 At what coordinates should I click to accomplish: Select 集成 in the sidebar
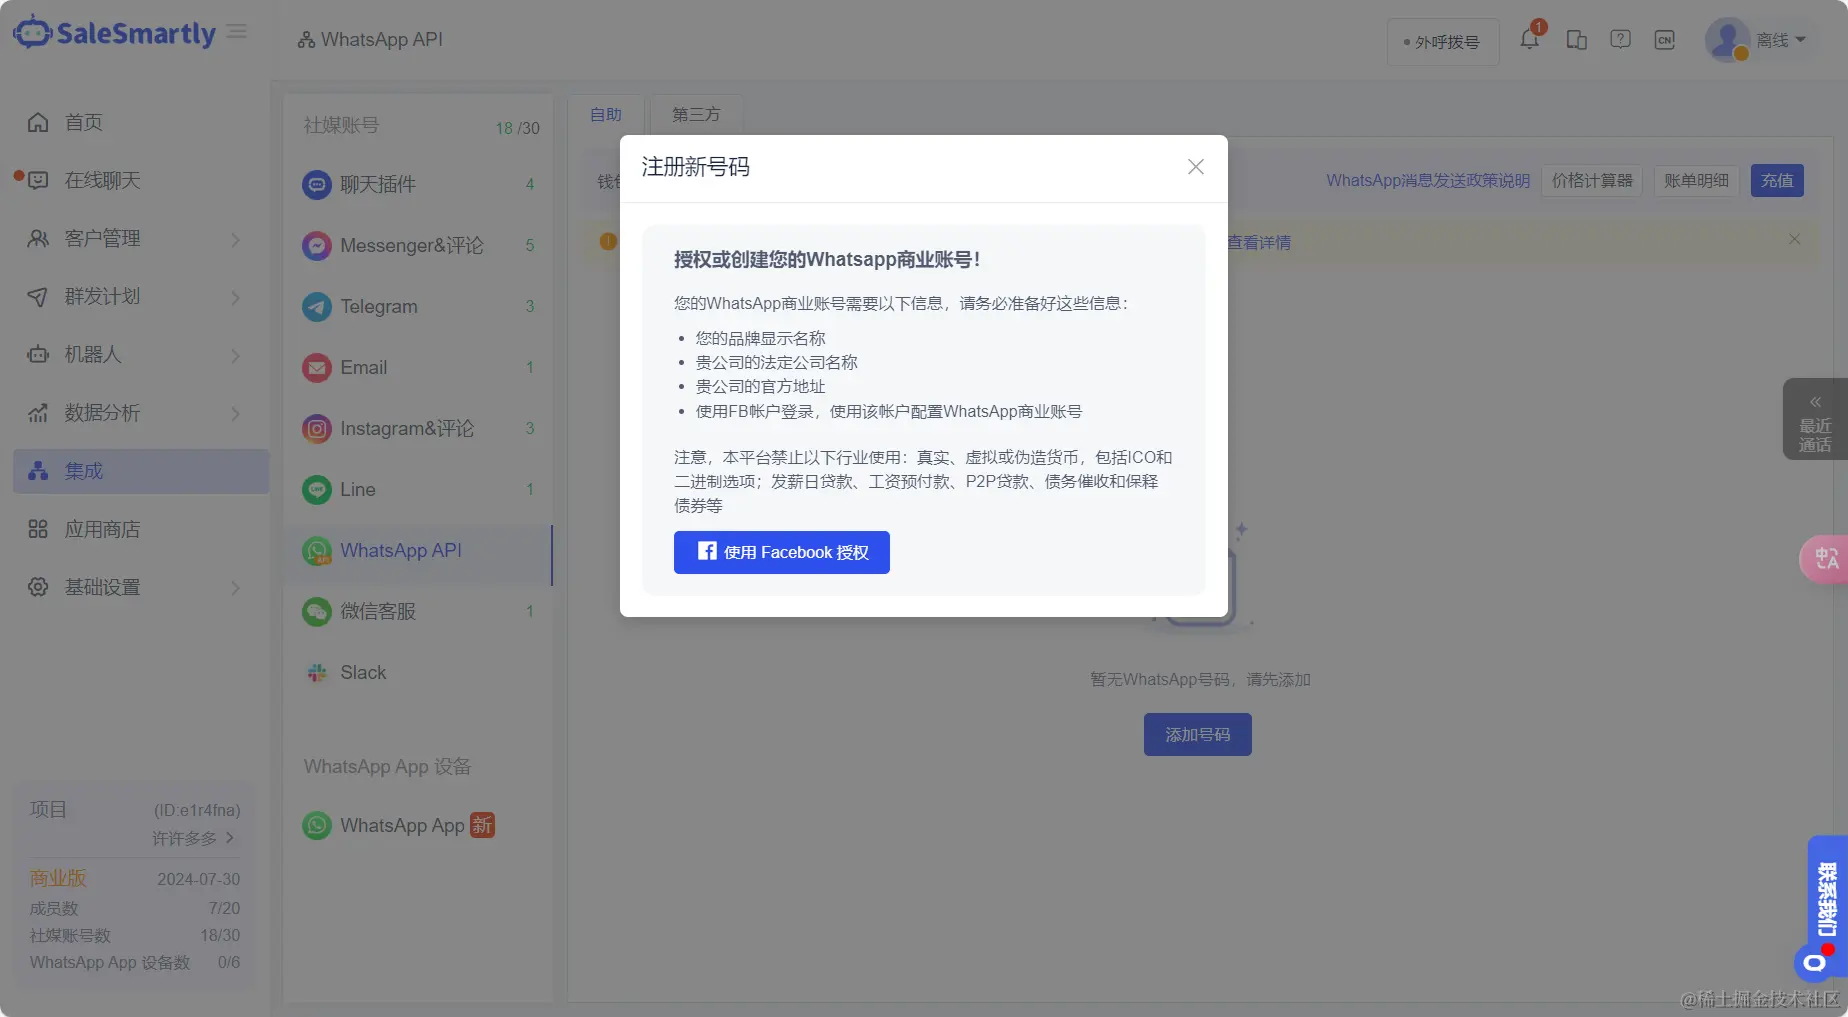(141, 471)
